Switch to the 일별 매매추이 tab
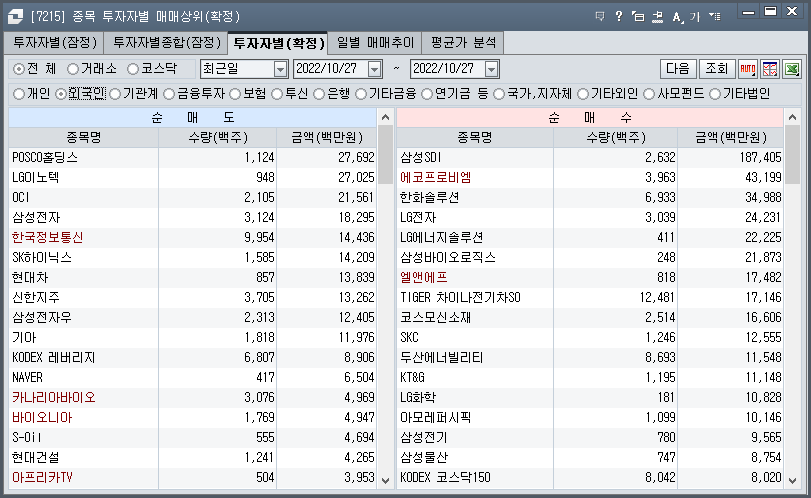 (x=375, y=42)
